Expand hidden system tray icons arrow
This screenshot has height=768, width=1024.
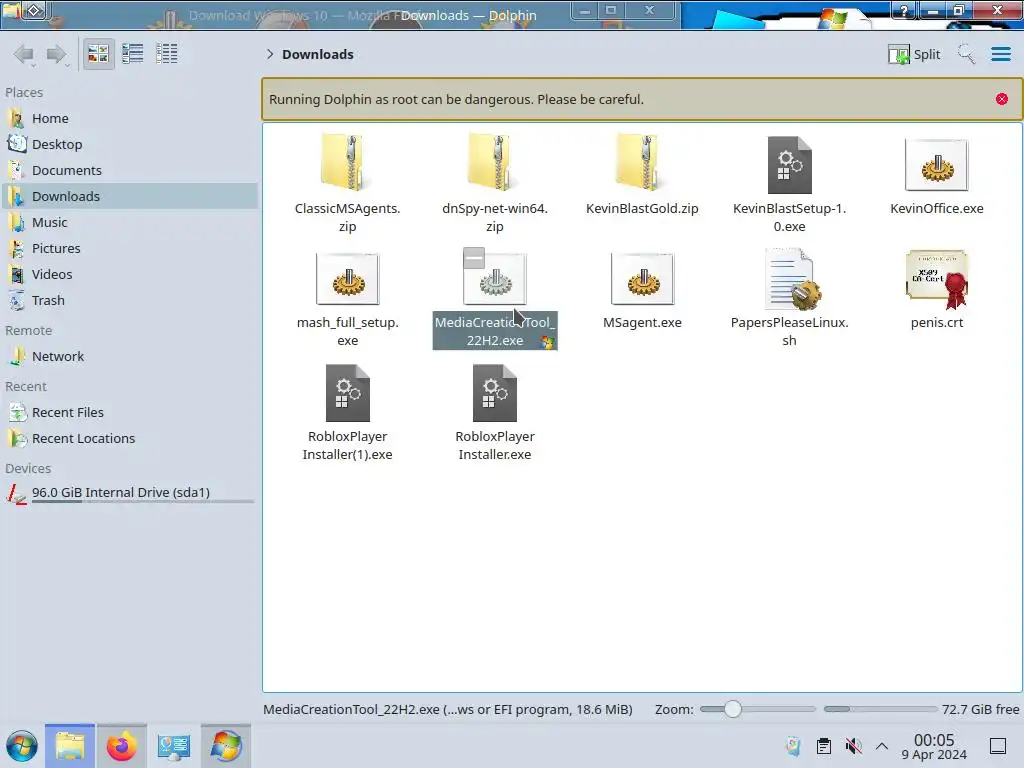coord(882,746)
